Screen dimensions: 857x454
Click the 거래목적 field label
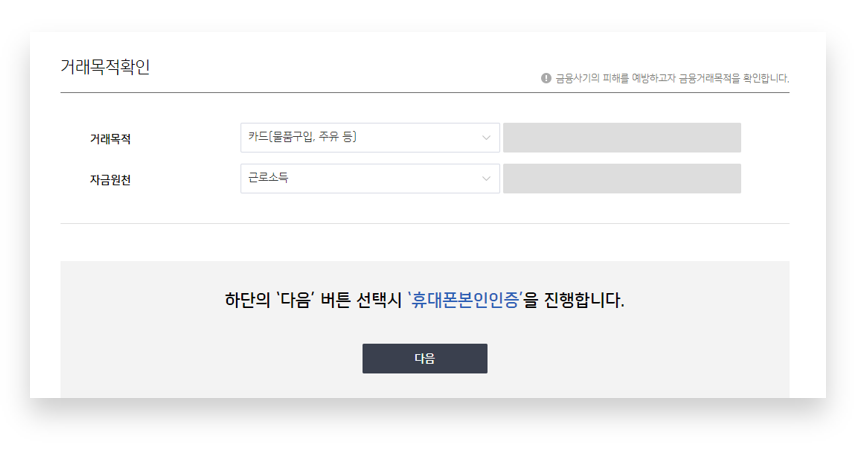pos(110,139)
